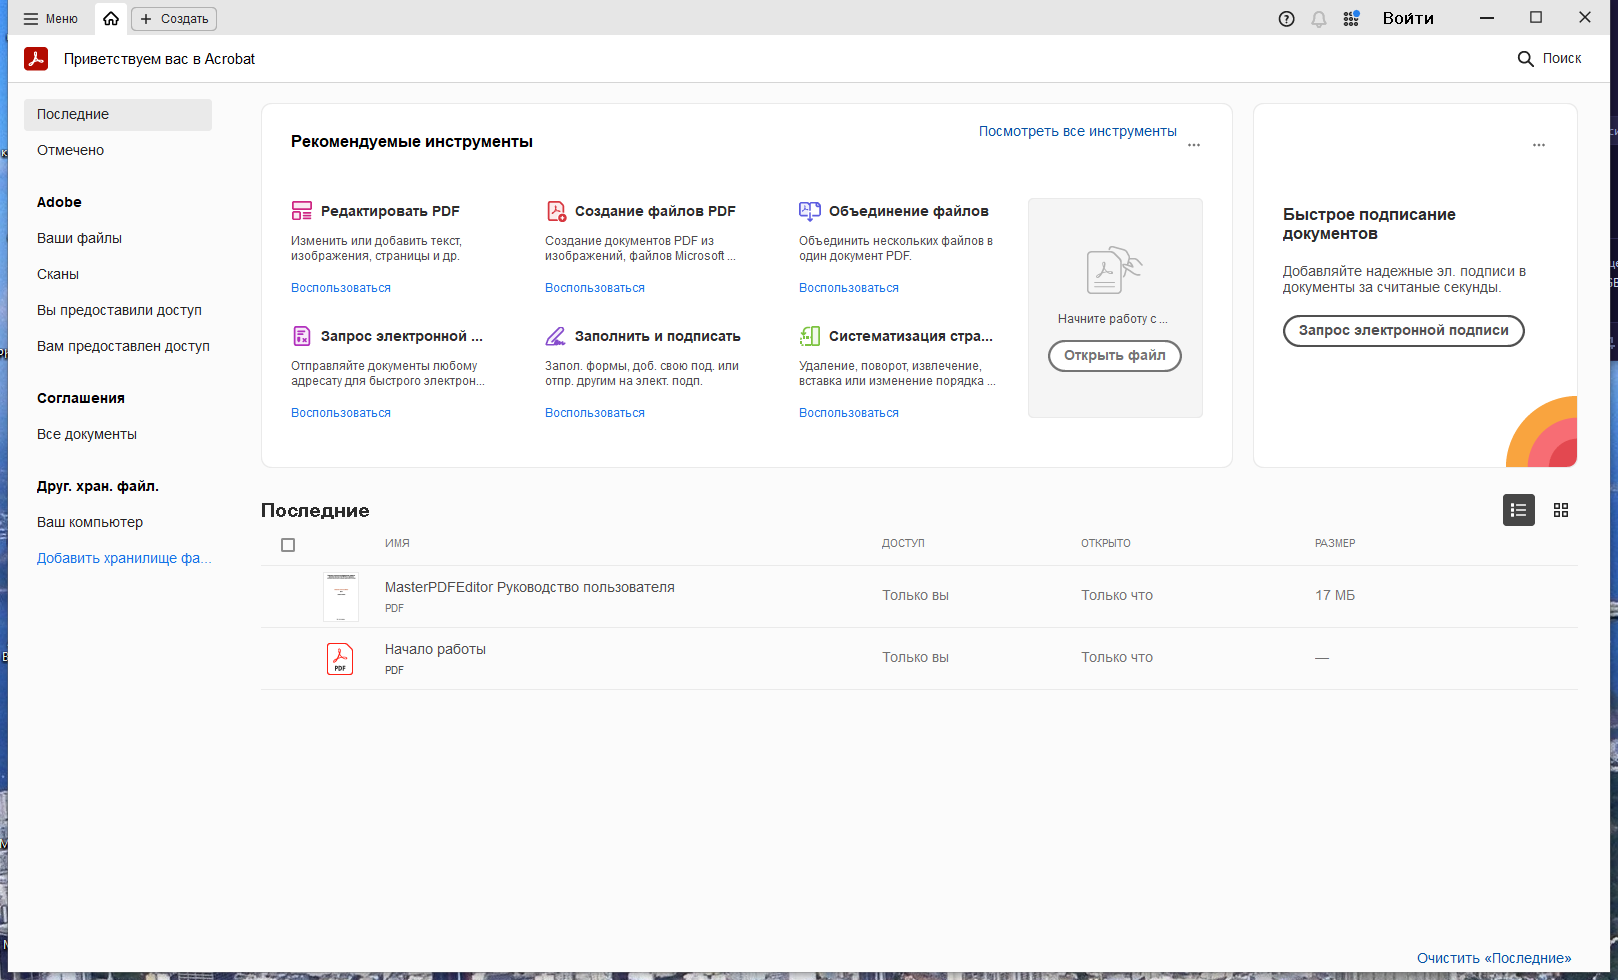Open Все документы under Соглашения

point(87,434)
